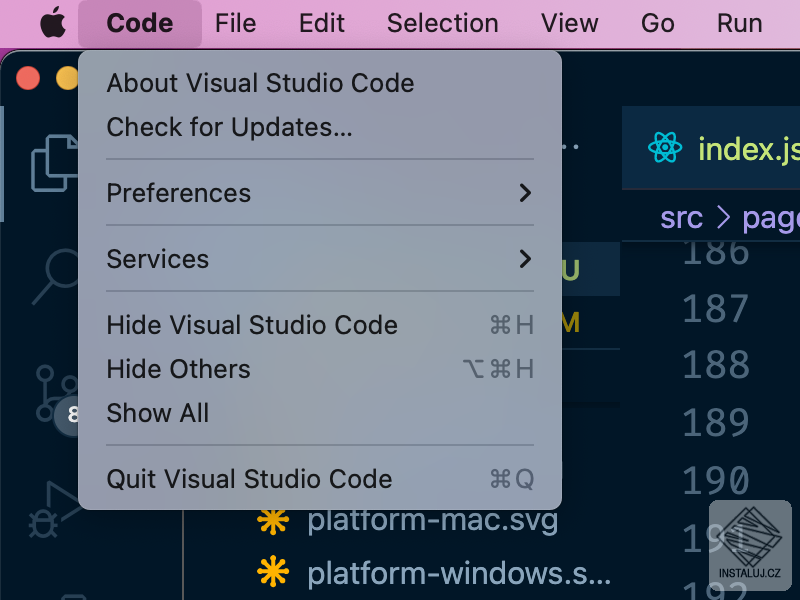Open the Explorer view in activity bar
Viewport: 800px width, 600px height.
pyautogui.click(x=55, y=163)
